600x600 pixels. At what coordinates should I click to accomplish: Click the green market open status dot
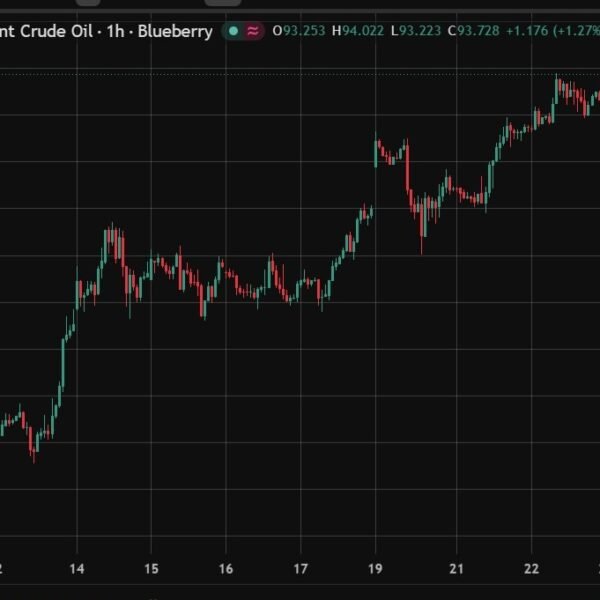pos(233,31)
